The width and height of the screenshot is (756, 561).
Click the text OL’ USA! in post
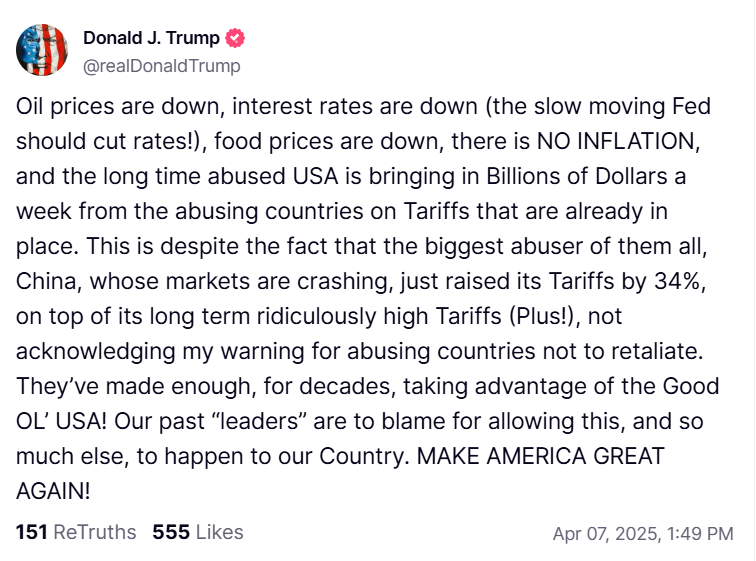61,422
